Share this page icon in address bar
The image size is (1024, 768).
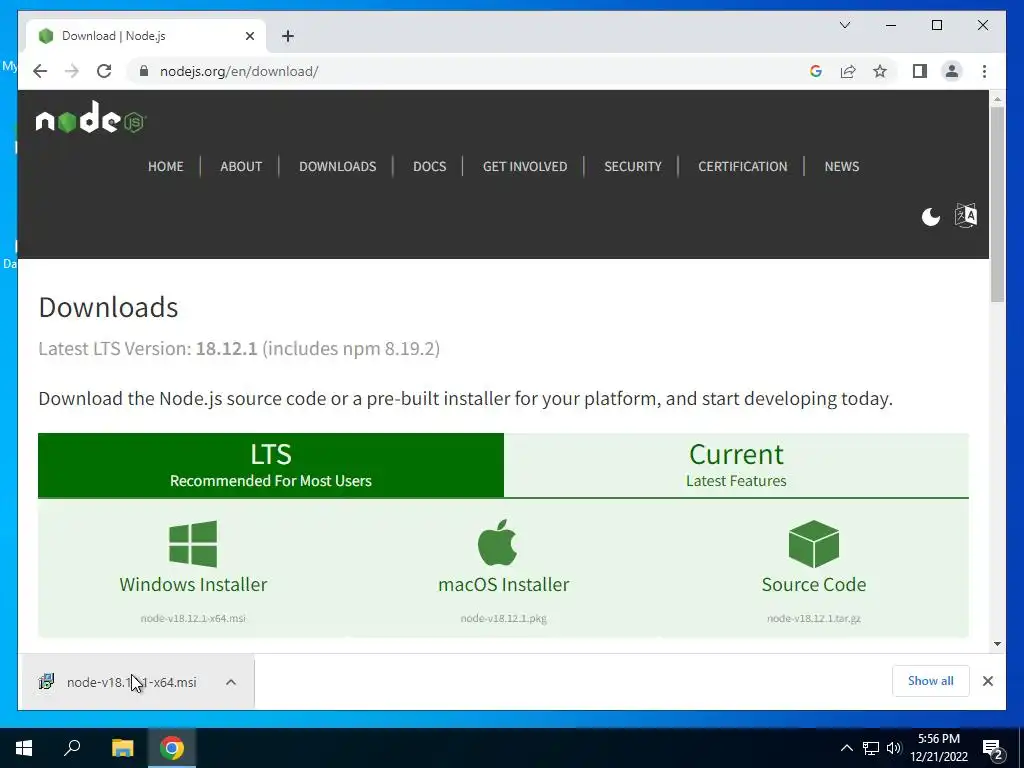(x=848, y=71)
